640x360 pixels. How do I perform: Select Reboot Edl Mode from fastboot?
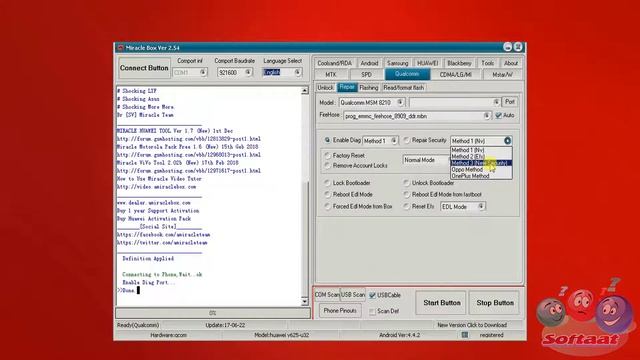pyautogui.click(x=406, y=195)
